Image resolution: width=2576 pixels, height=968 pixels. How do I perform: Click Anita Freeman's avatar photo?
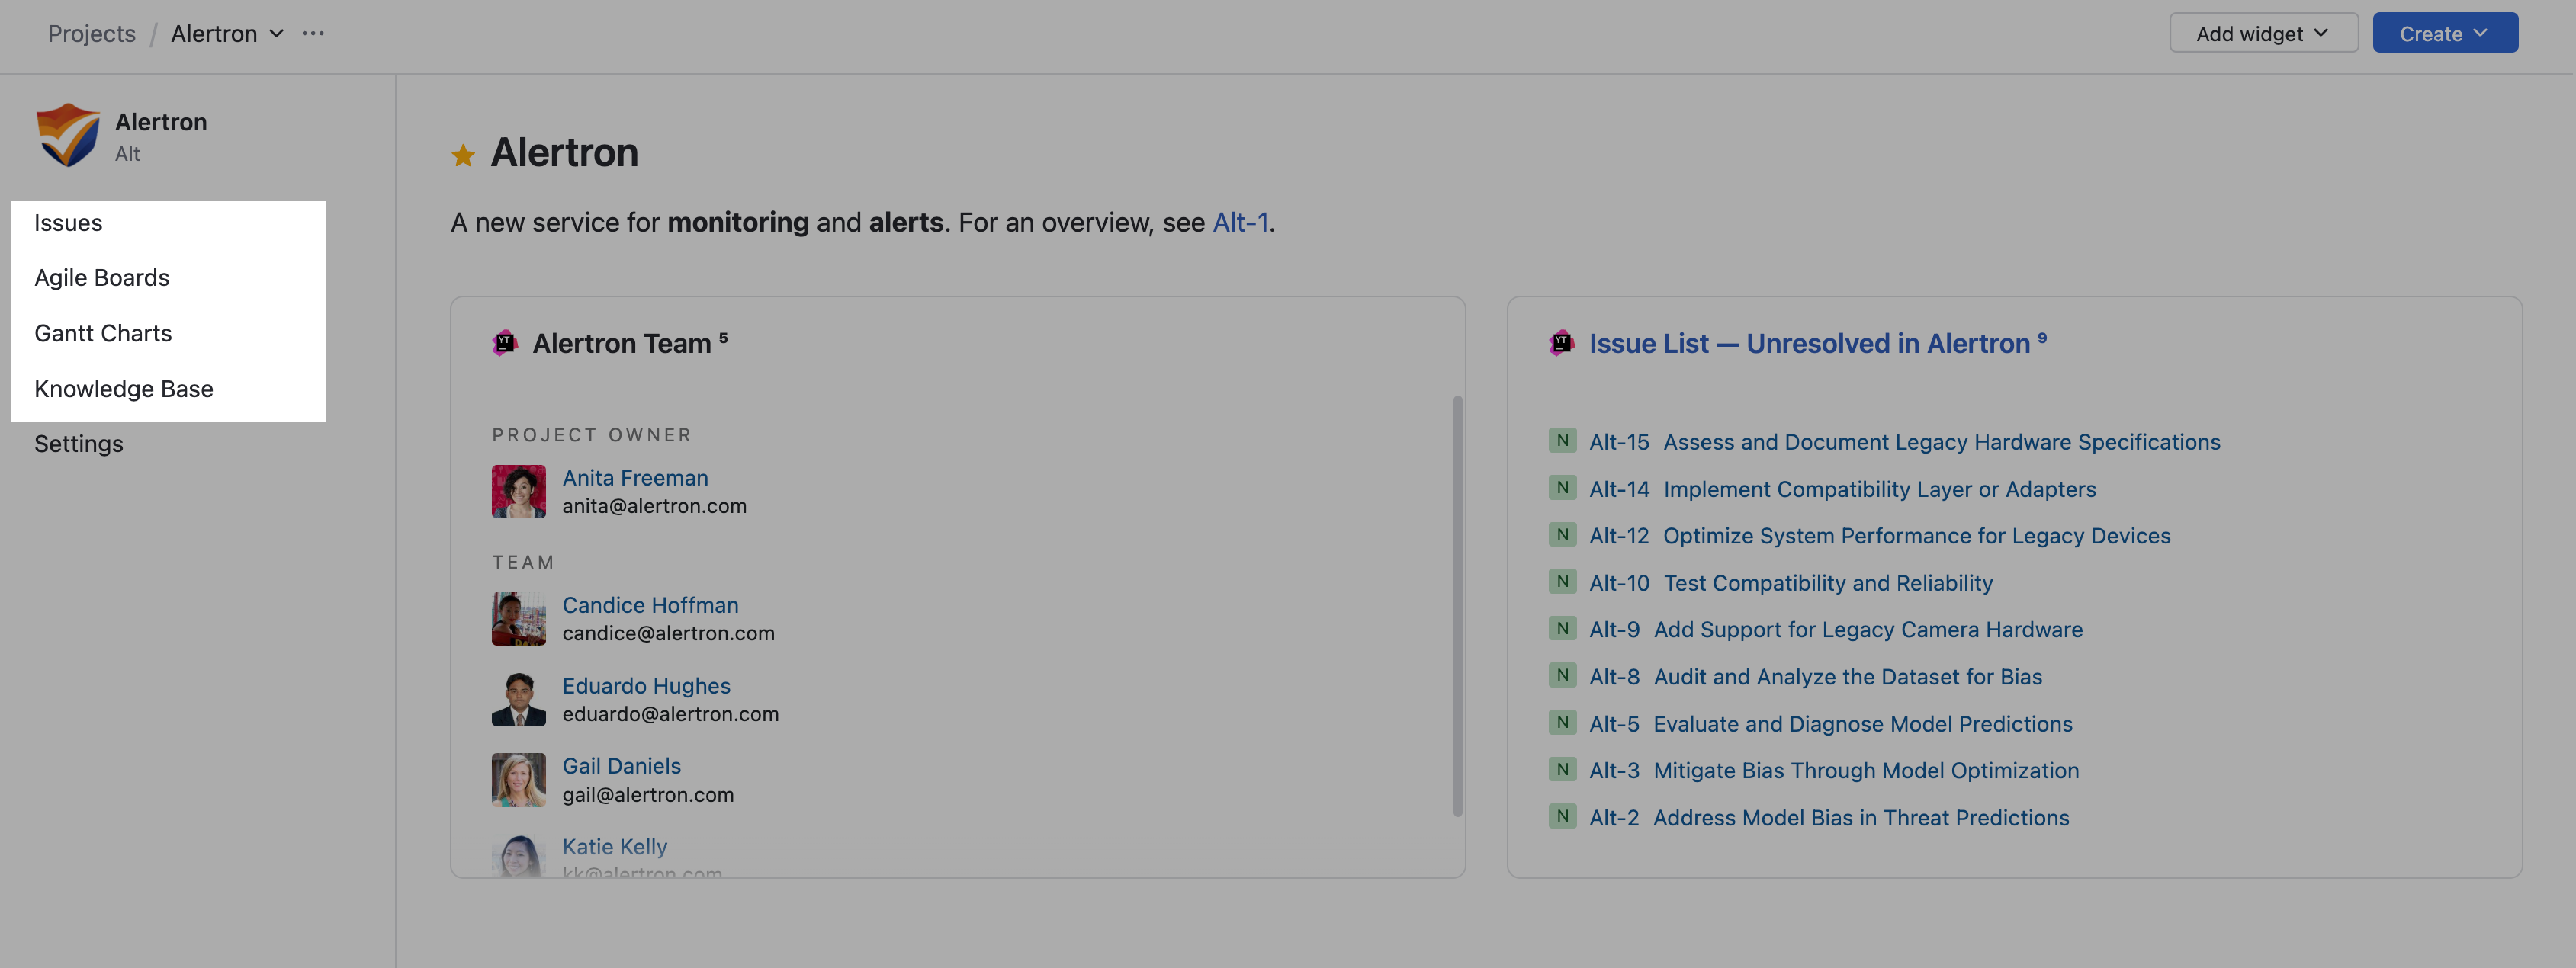tap(518, 491)
